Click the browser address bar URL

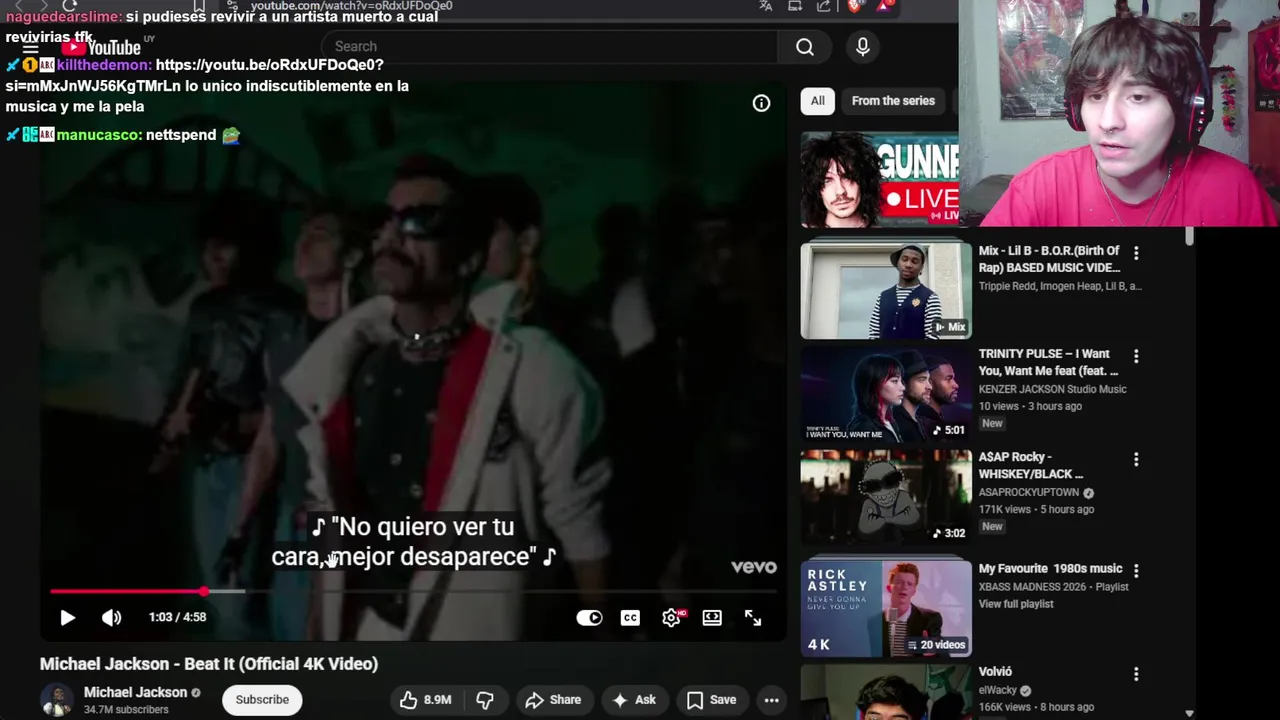pos(351,6)
